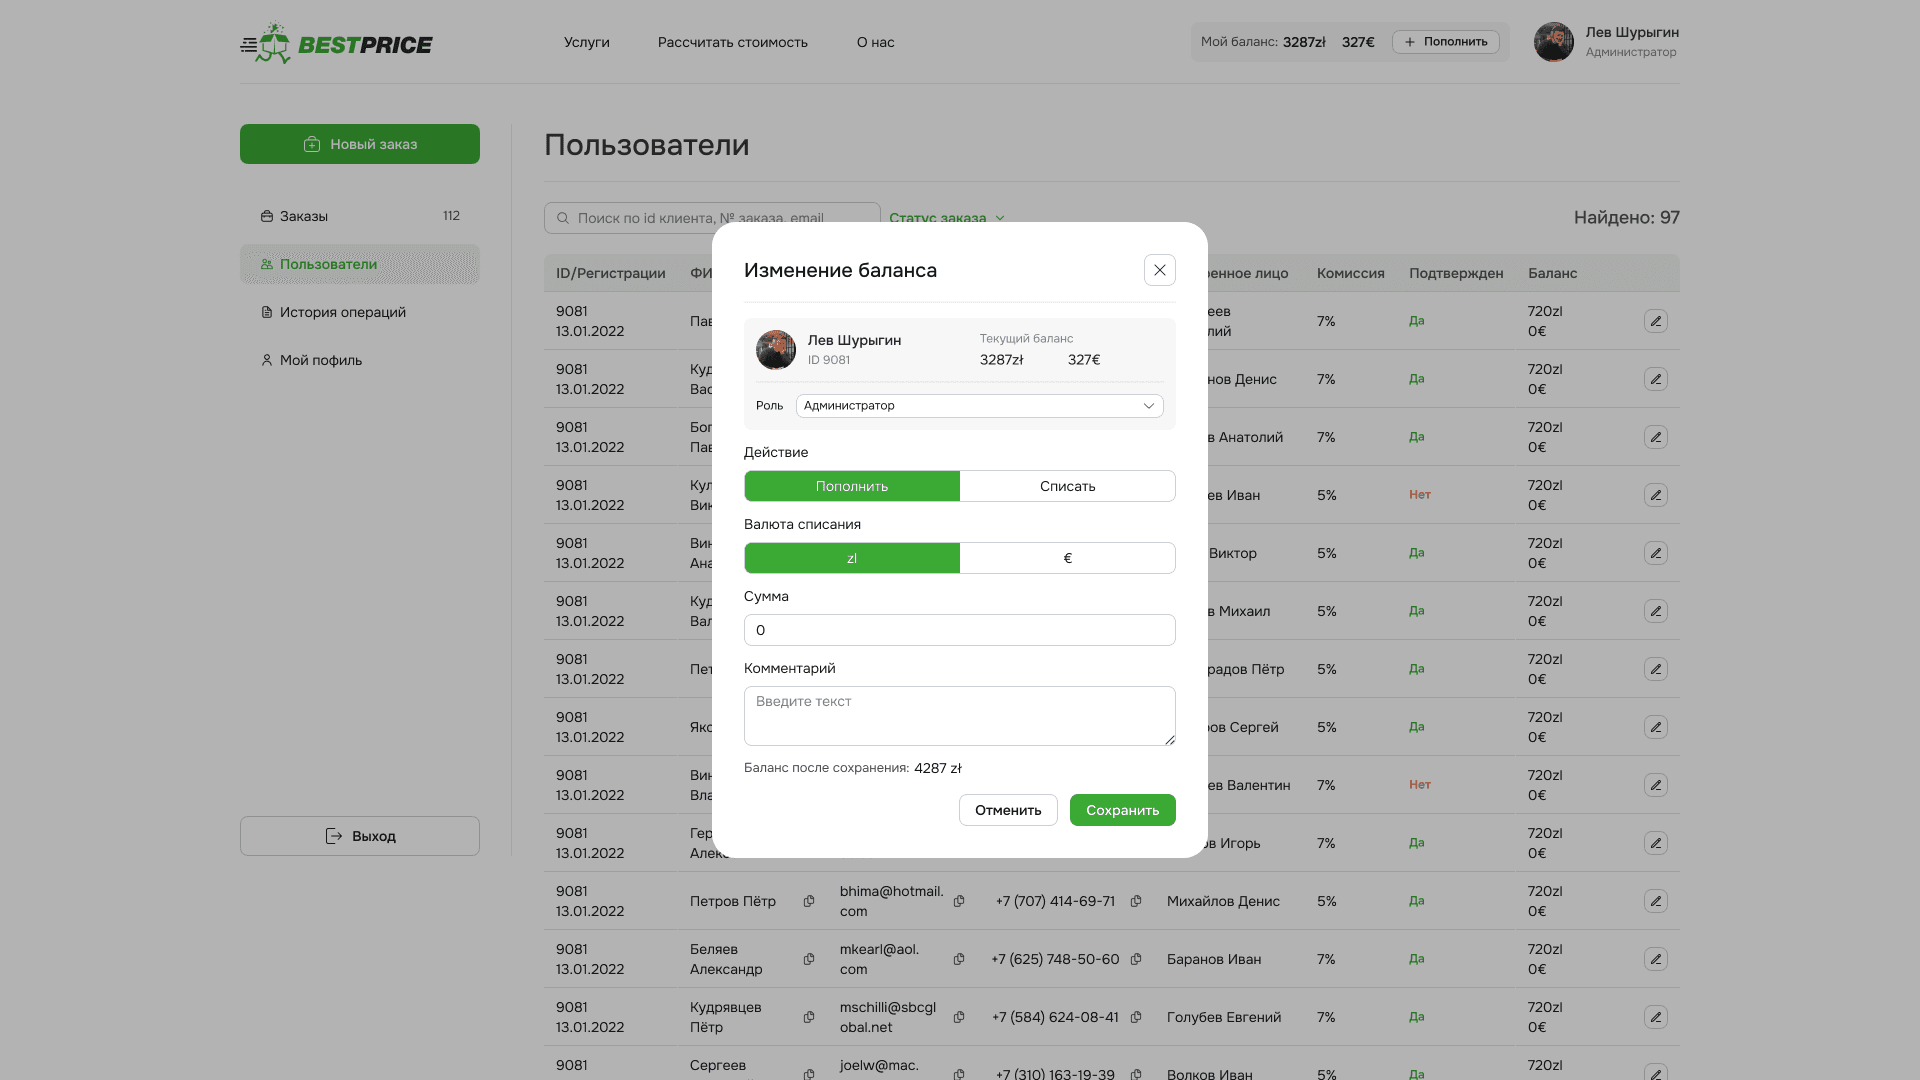Click edit pencil icon in first table row
Viewport: 1920px width, 1080px height.
pyautogui.click(x=1655, y=321)
